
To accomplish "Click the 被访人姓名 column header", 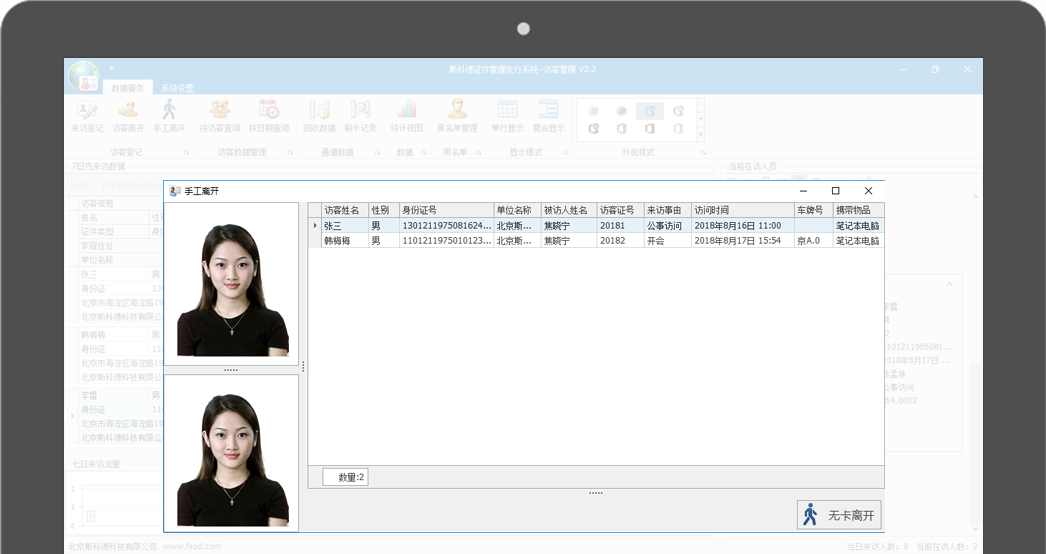I will click(x=569, y=210).
